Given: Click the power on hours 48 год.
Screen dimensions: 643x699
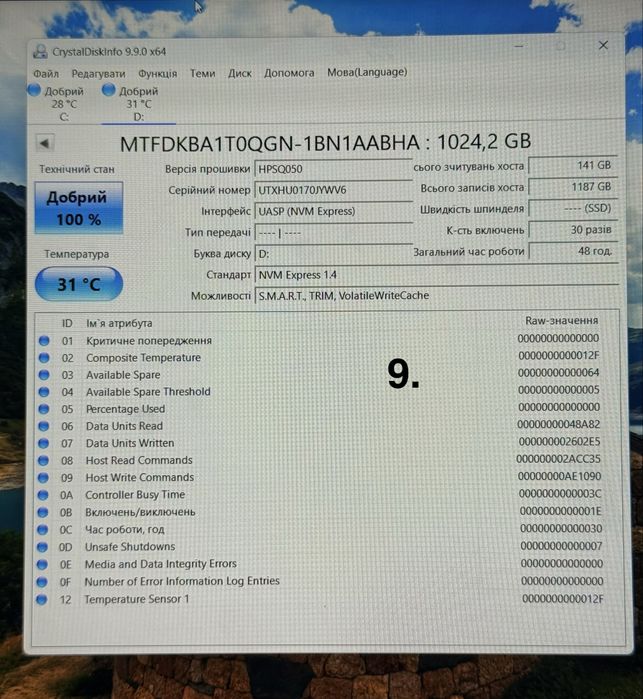Looking at the screenshot, I should pyautogui.click(x=573, y=251).
